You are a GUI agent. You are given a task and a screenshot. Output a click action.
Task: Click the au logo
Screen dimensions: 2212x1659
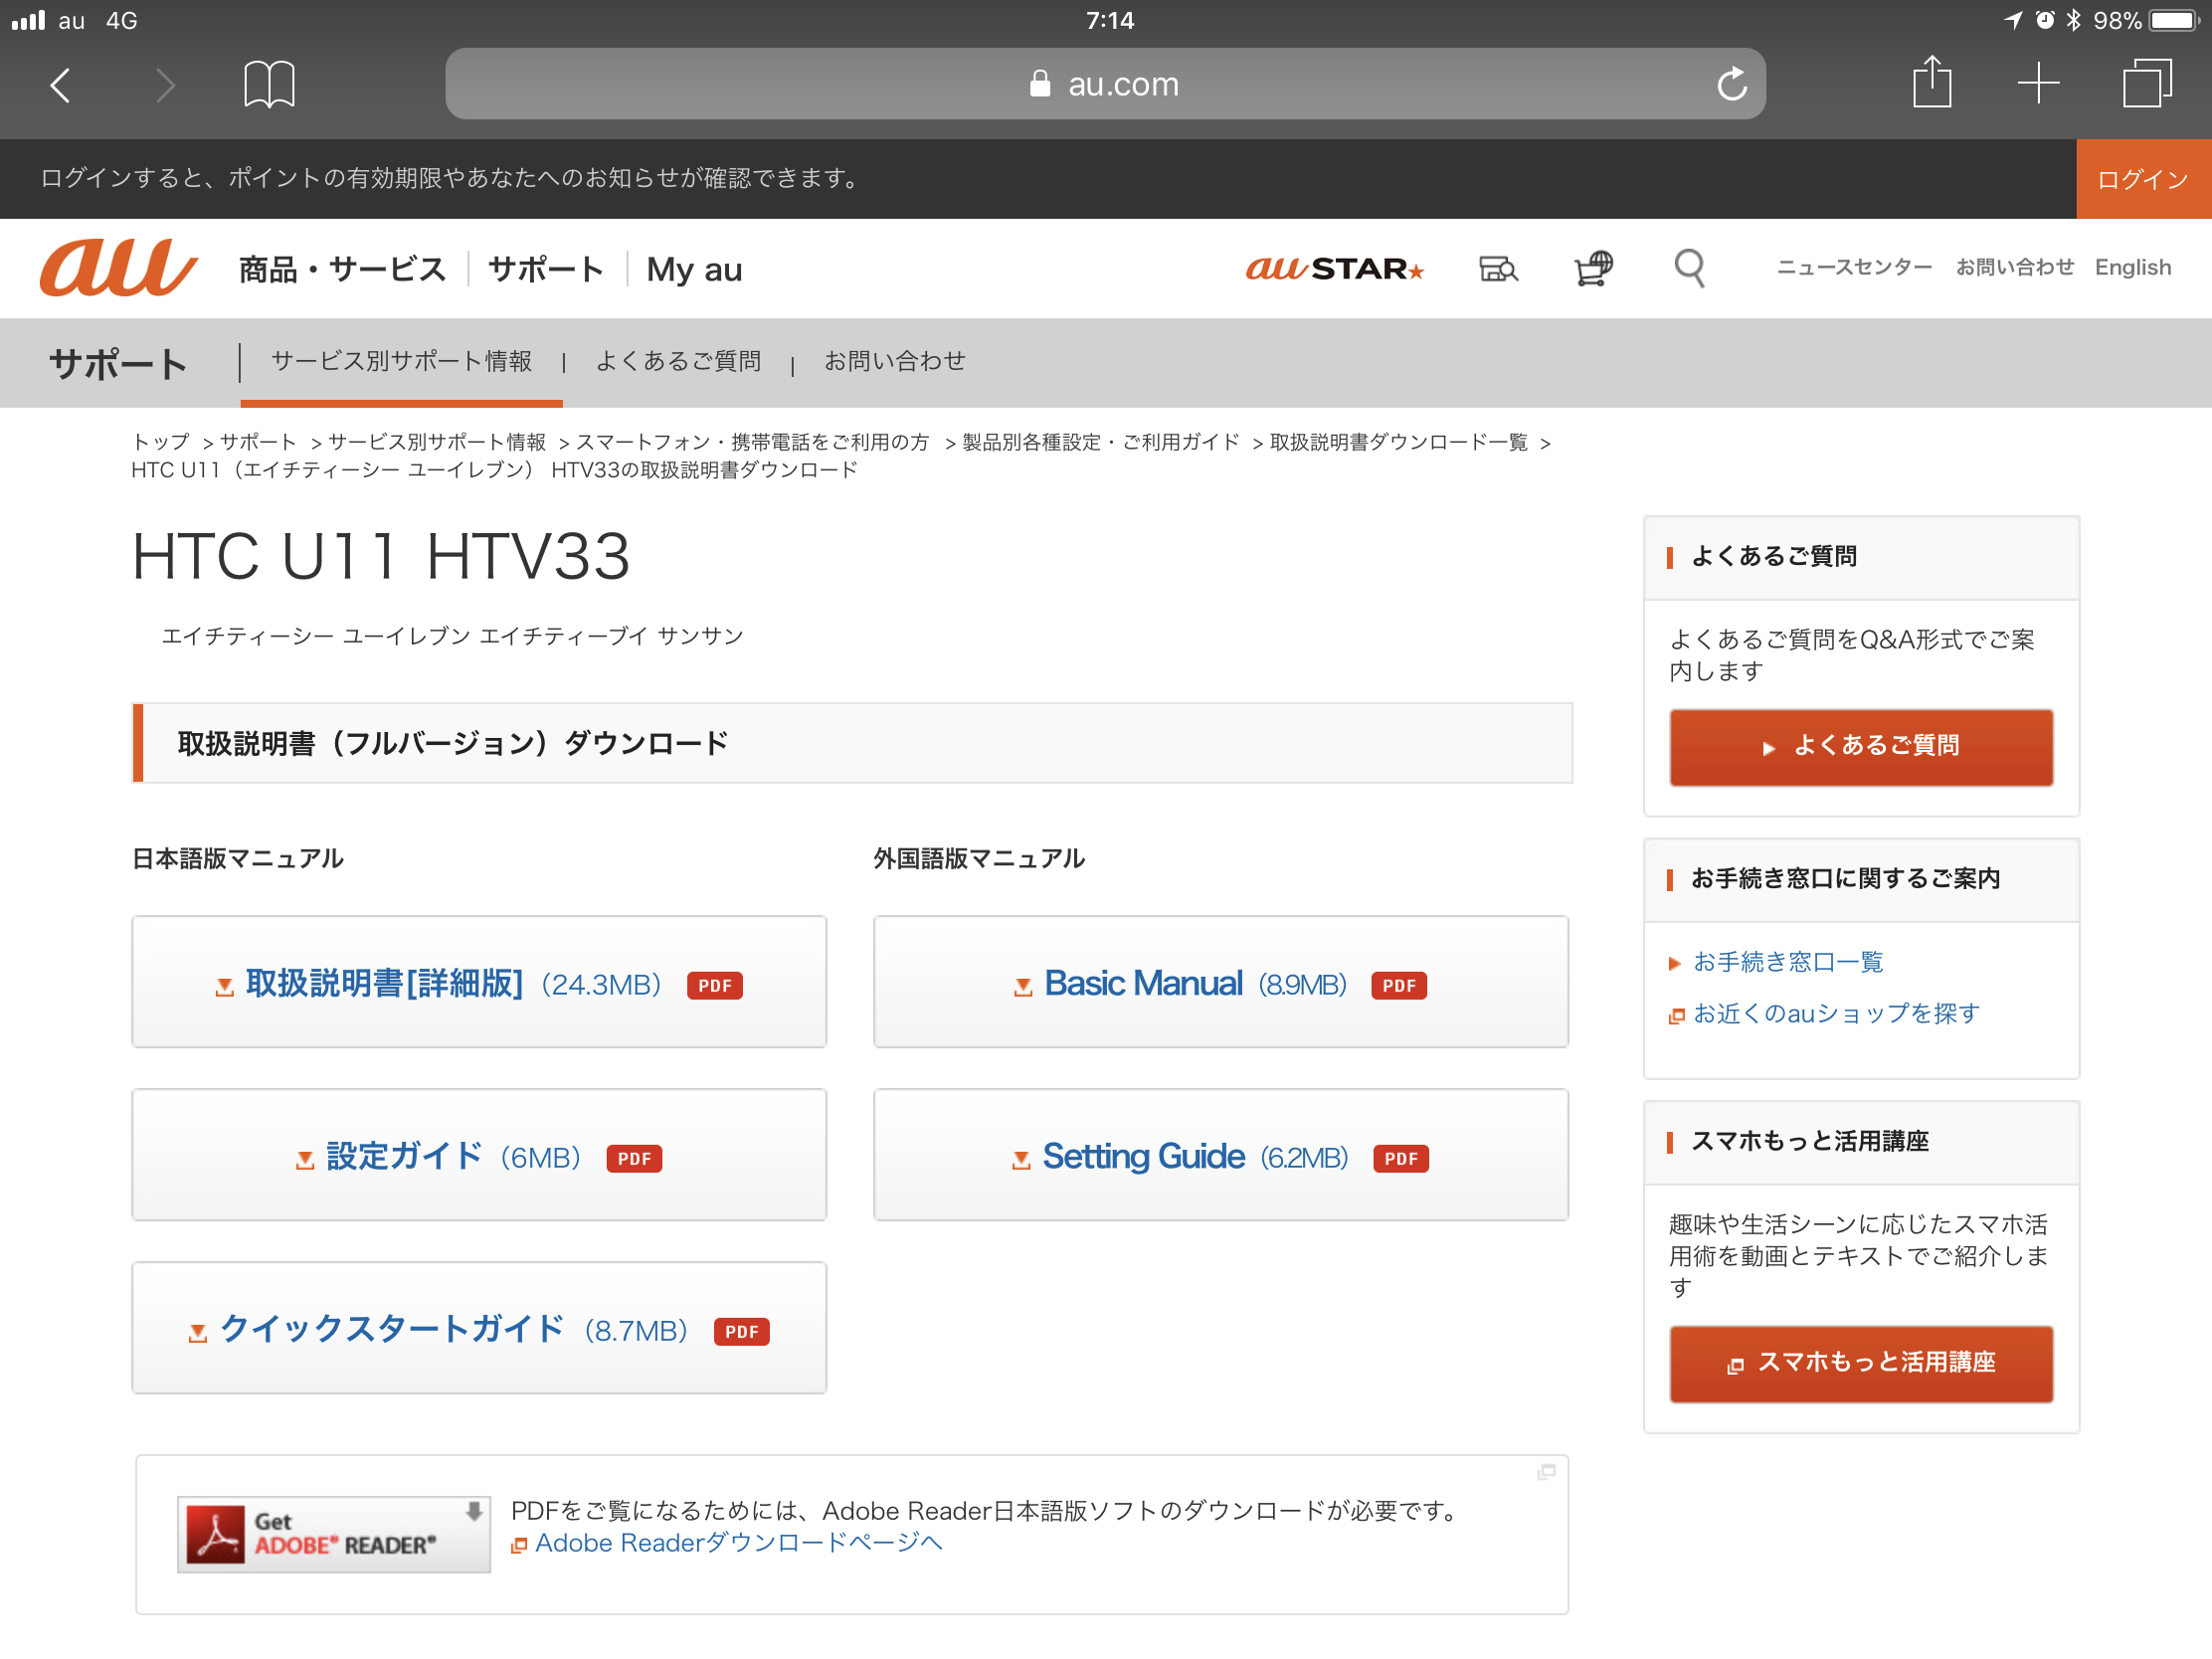coord(118,268)
